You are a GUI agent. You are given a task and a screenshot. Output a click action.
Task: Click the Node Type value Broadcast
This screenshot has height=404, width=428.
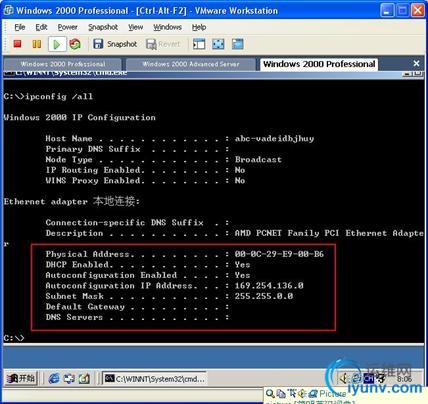click(x=258, y=159)
